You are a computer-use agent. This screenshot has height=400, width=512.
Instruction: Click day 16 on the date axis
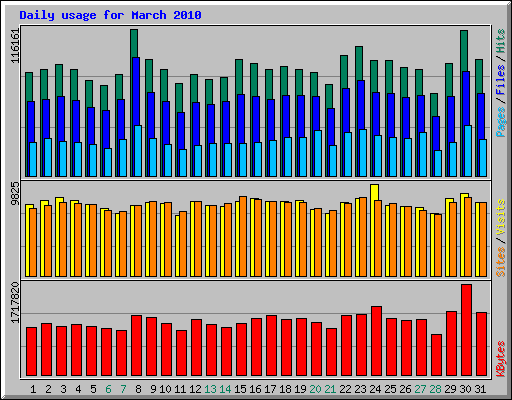[x=255, y=389]
